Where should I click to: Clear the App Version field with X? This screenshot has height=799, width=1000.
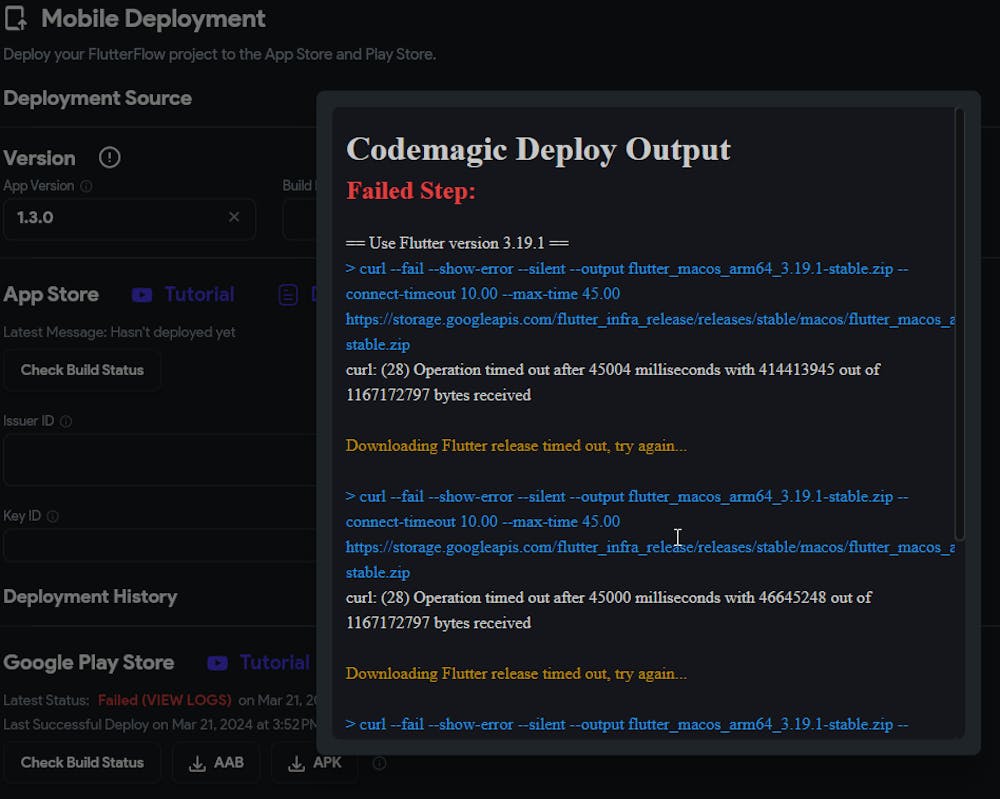pyautogui.click(x=234, y=217)
